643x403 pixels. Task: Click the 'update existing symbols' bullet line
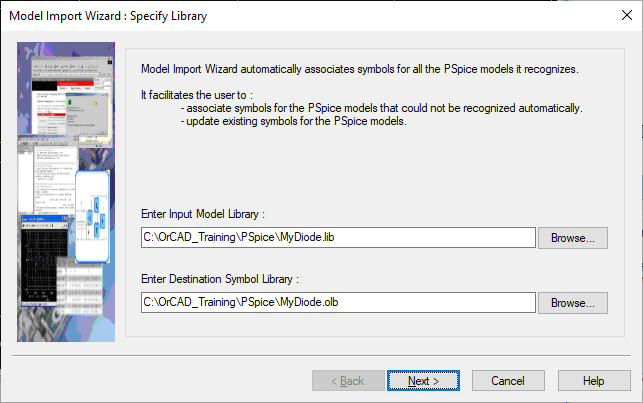[294, 121]
